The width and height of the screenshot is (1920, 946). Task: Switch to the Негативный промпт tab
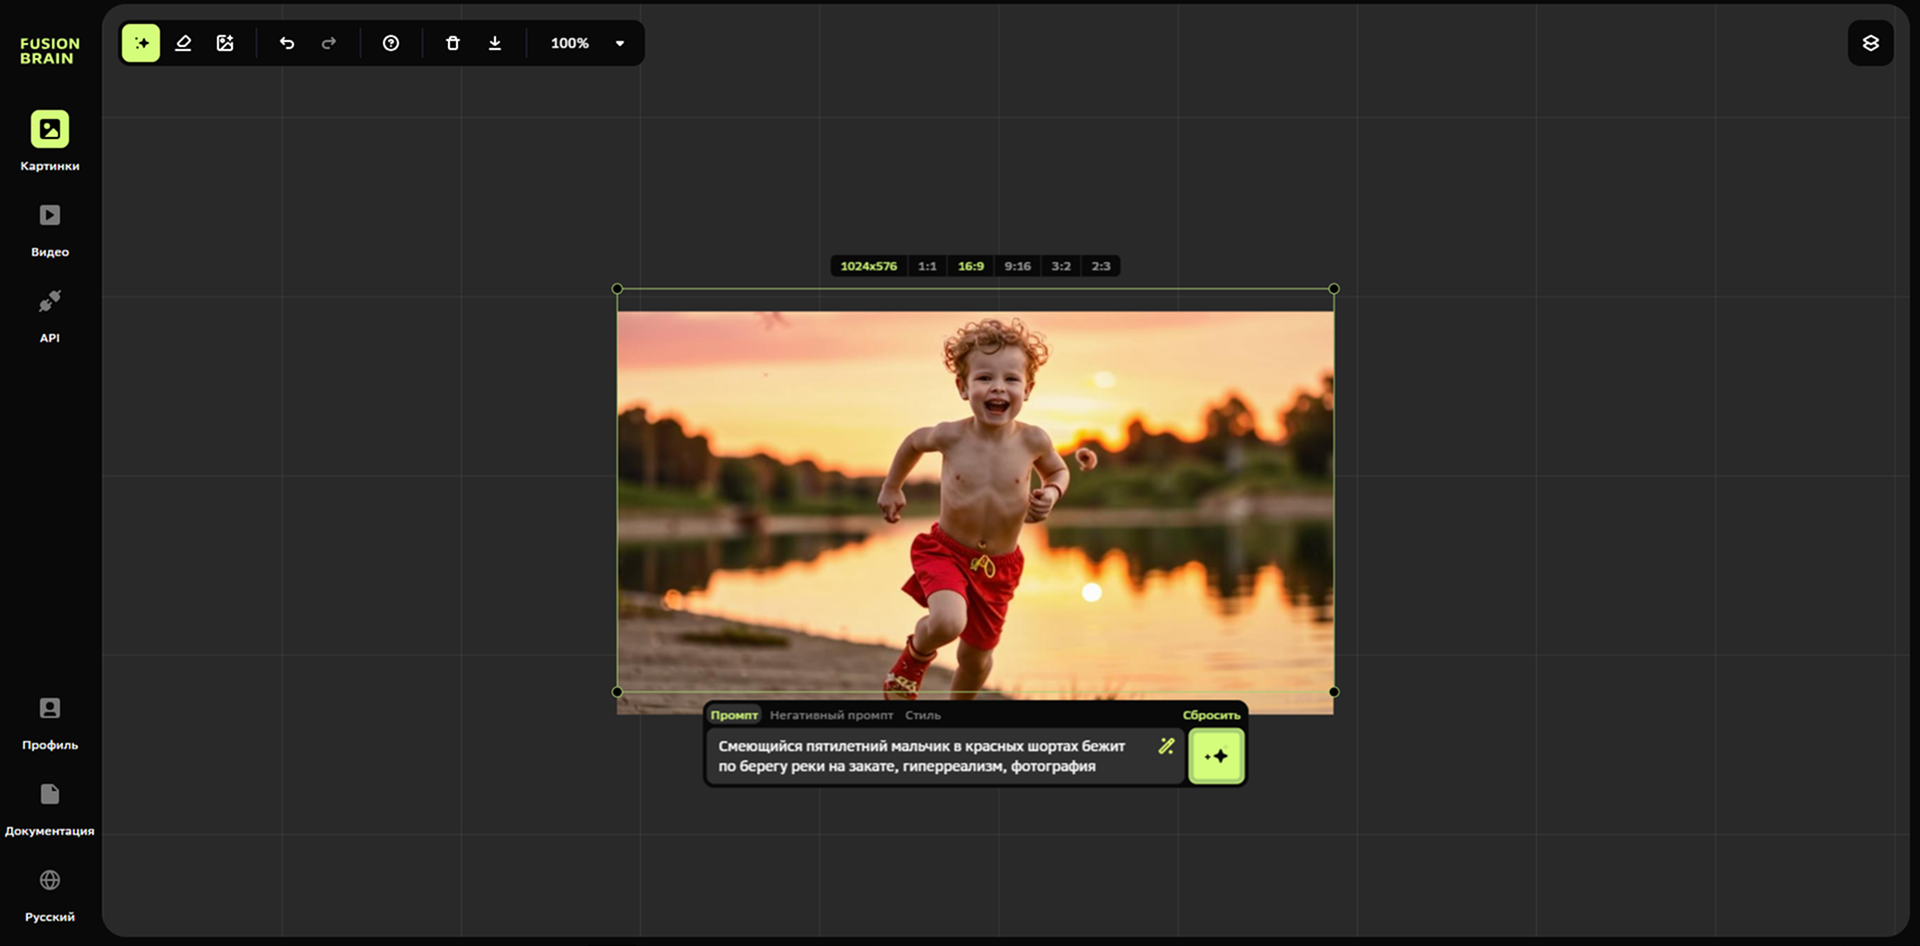pos(831,715)
